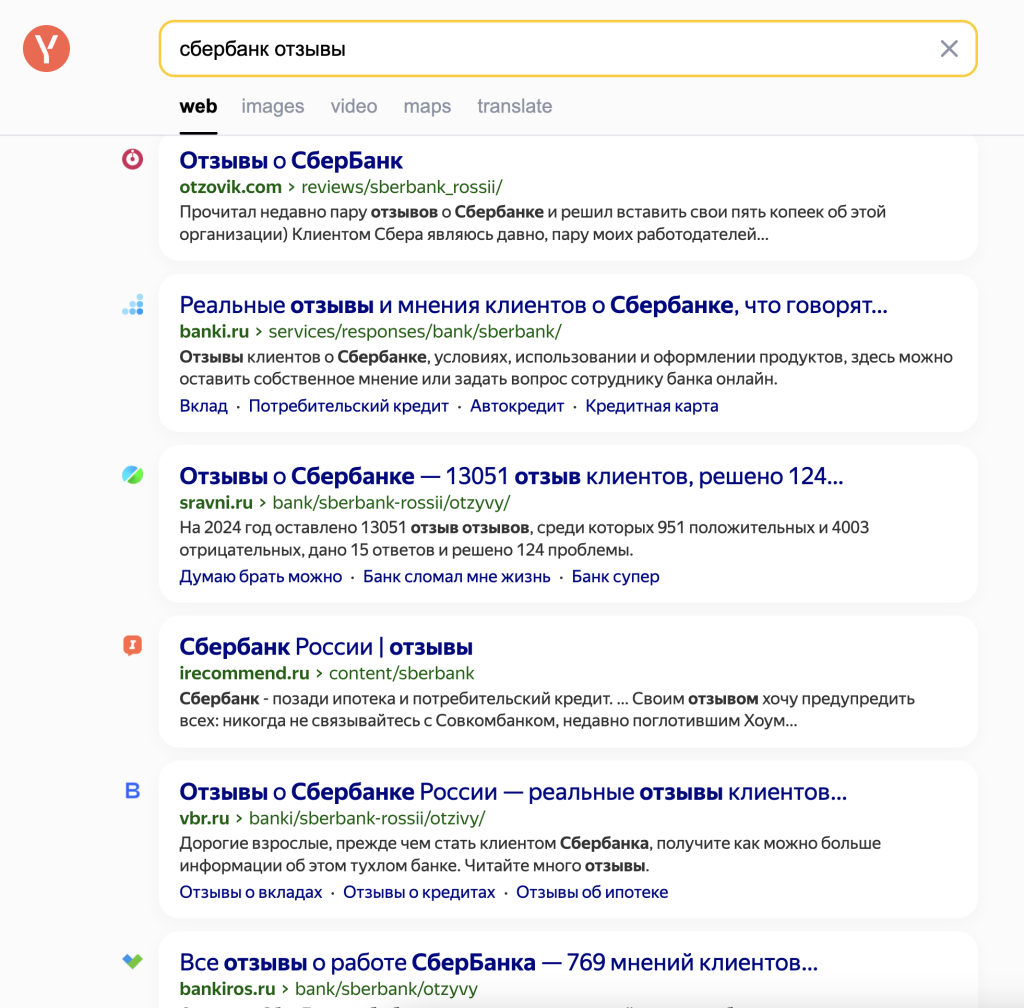
Task: Click the vbr.ru blue B favicon
Action: tap(133, 791)
